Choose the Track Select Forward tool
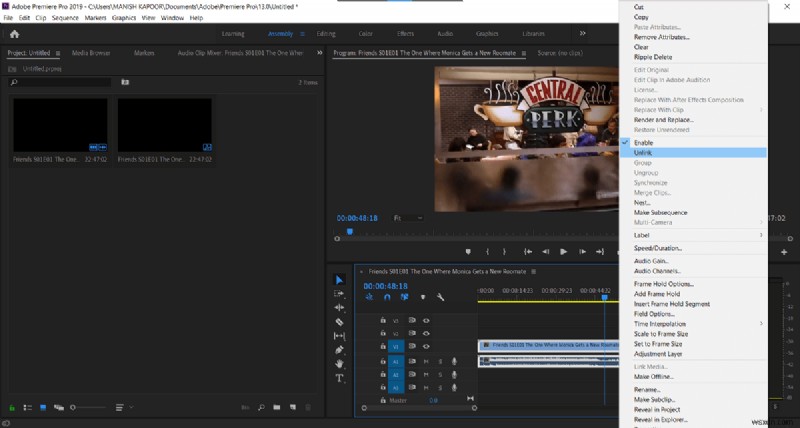Image resolution: width=800 pixels, height=428 pixels. tap(339, 294)
